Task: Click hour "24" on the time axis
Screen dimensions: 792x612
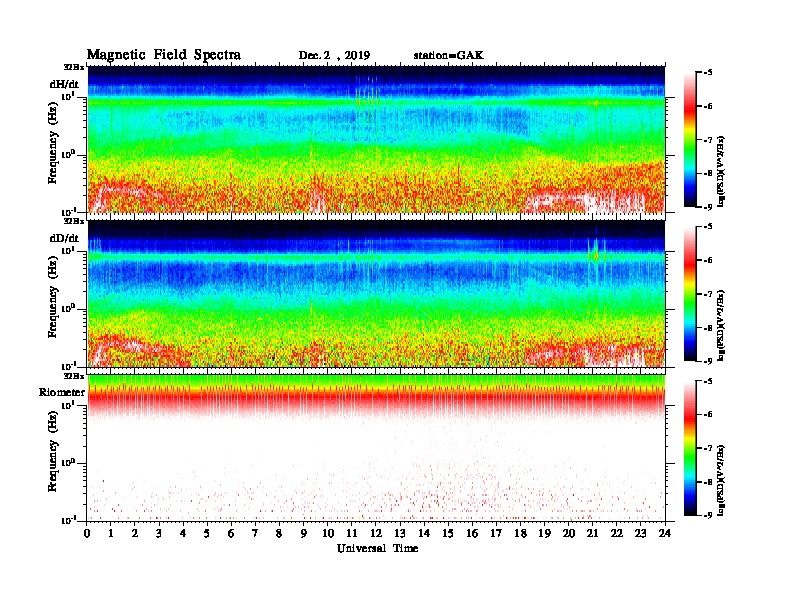Action: 665,534
